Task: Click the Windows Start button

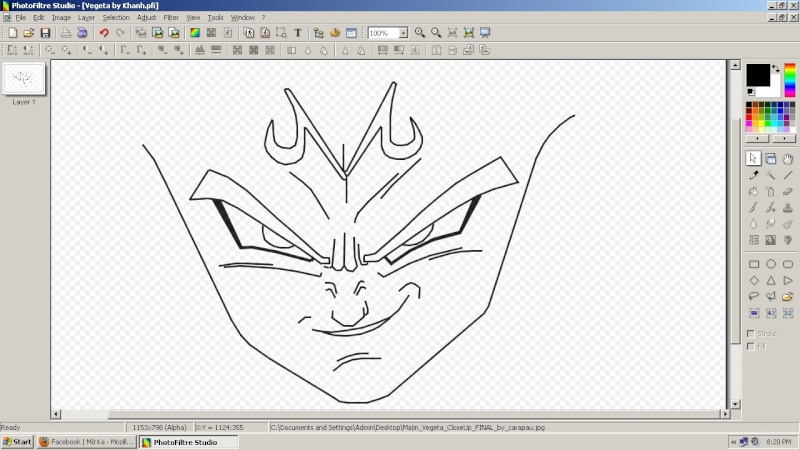Action: [x=17, y=442]
